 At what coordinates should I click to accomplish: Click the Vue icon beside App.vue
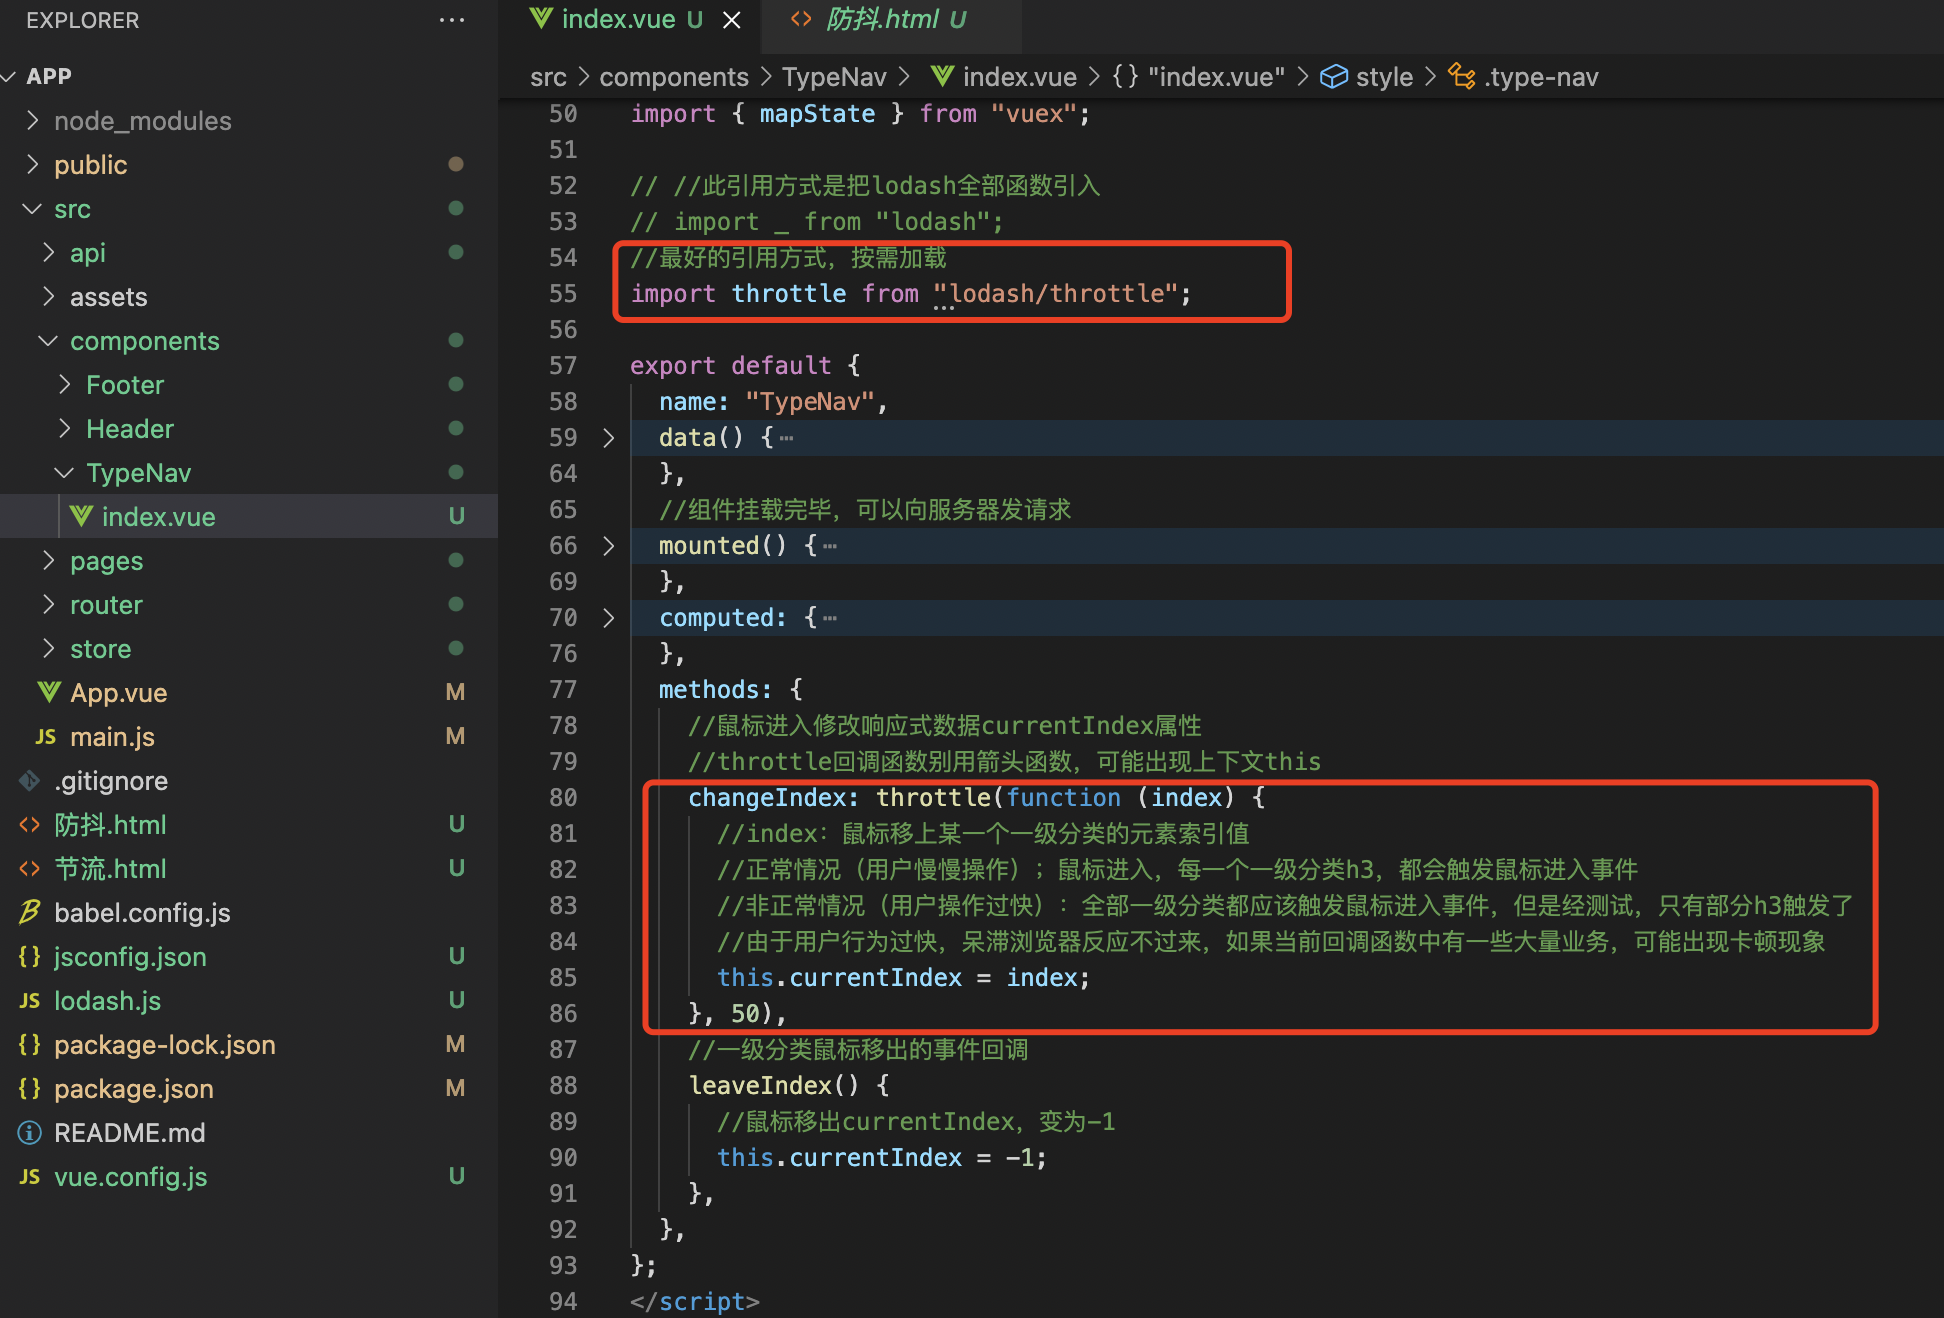[x=49, y=692]
